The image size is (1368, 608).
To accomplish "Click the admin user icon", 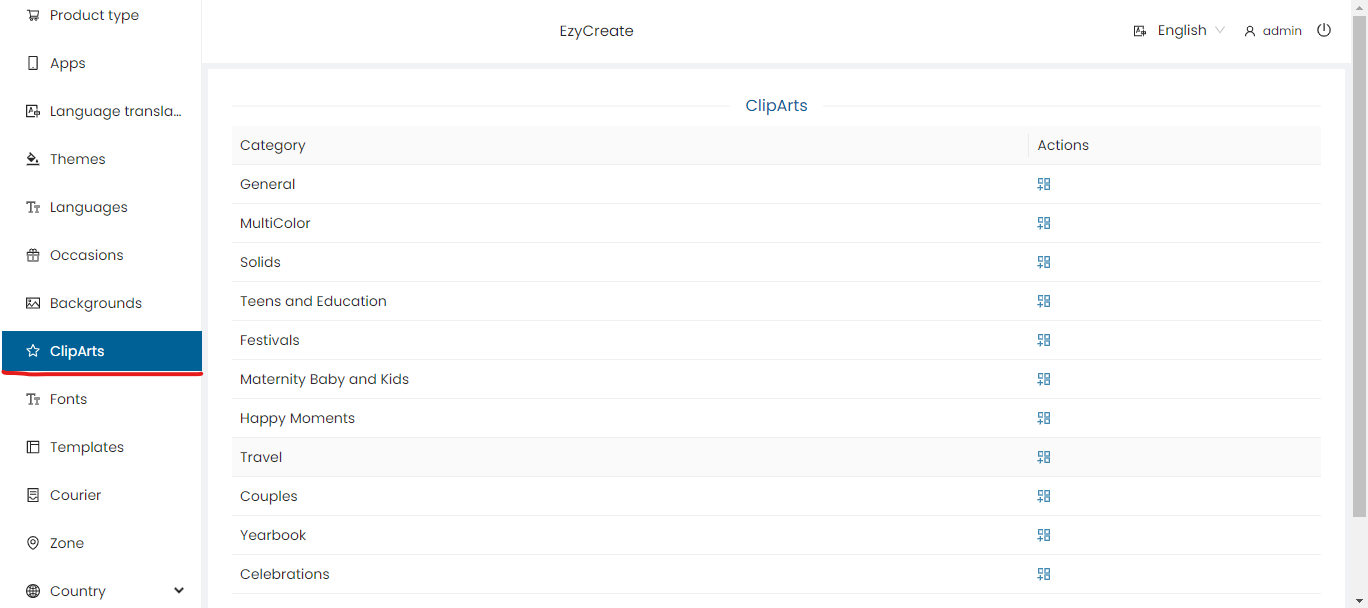I will coord(1250,31).
